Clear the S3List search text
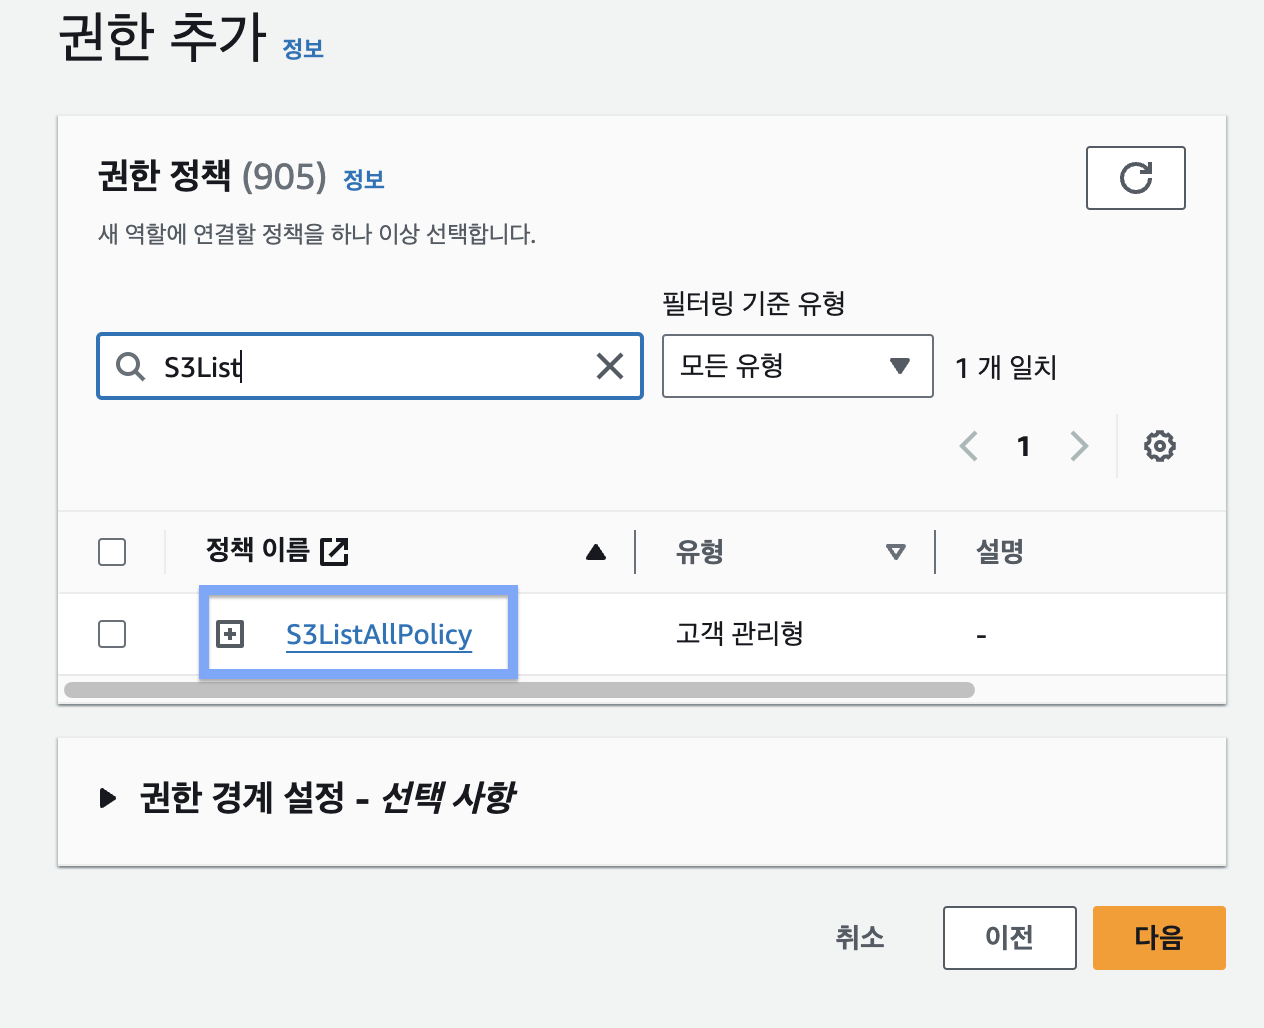 click(x=609, y=366)
